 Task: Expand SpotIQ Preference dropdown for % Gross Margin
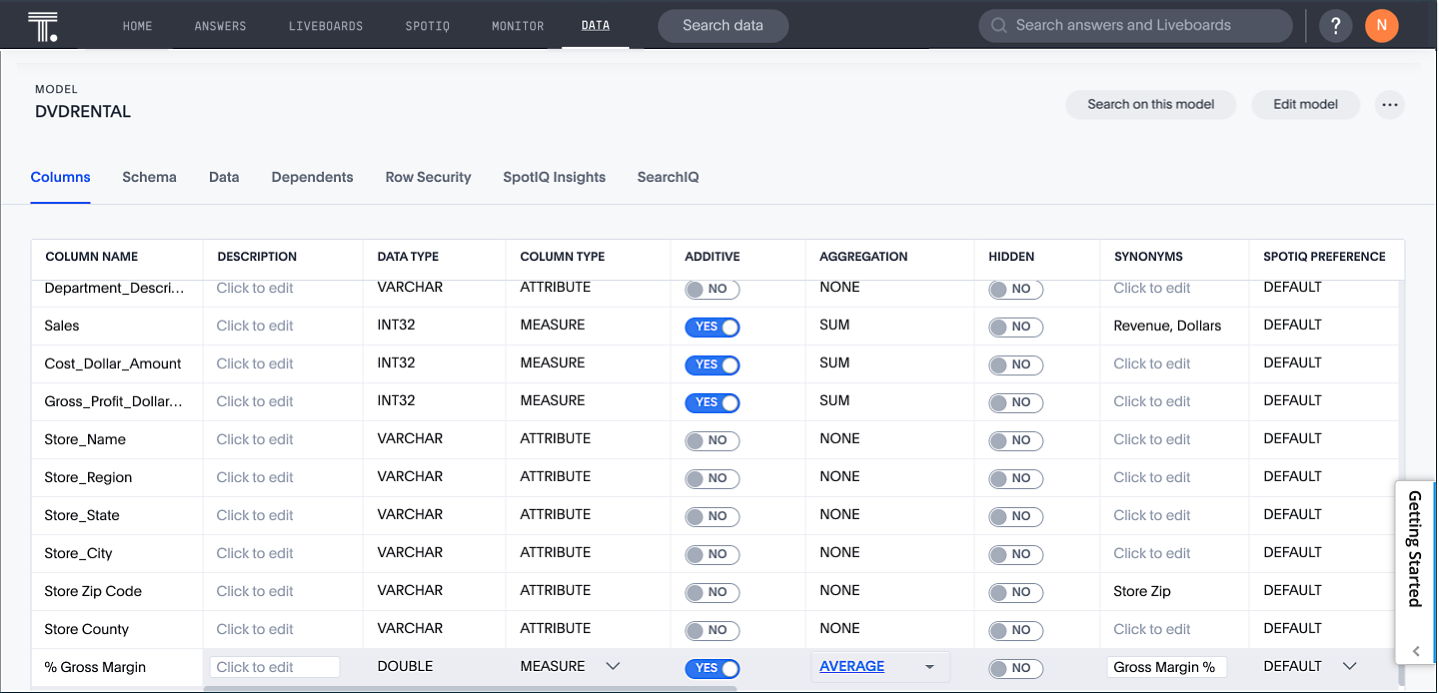click(x=1349, y=667)
